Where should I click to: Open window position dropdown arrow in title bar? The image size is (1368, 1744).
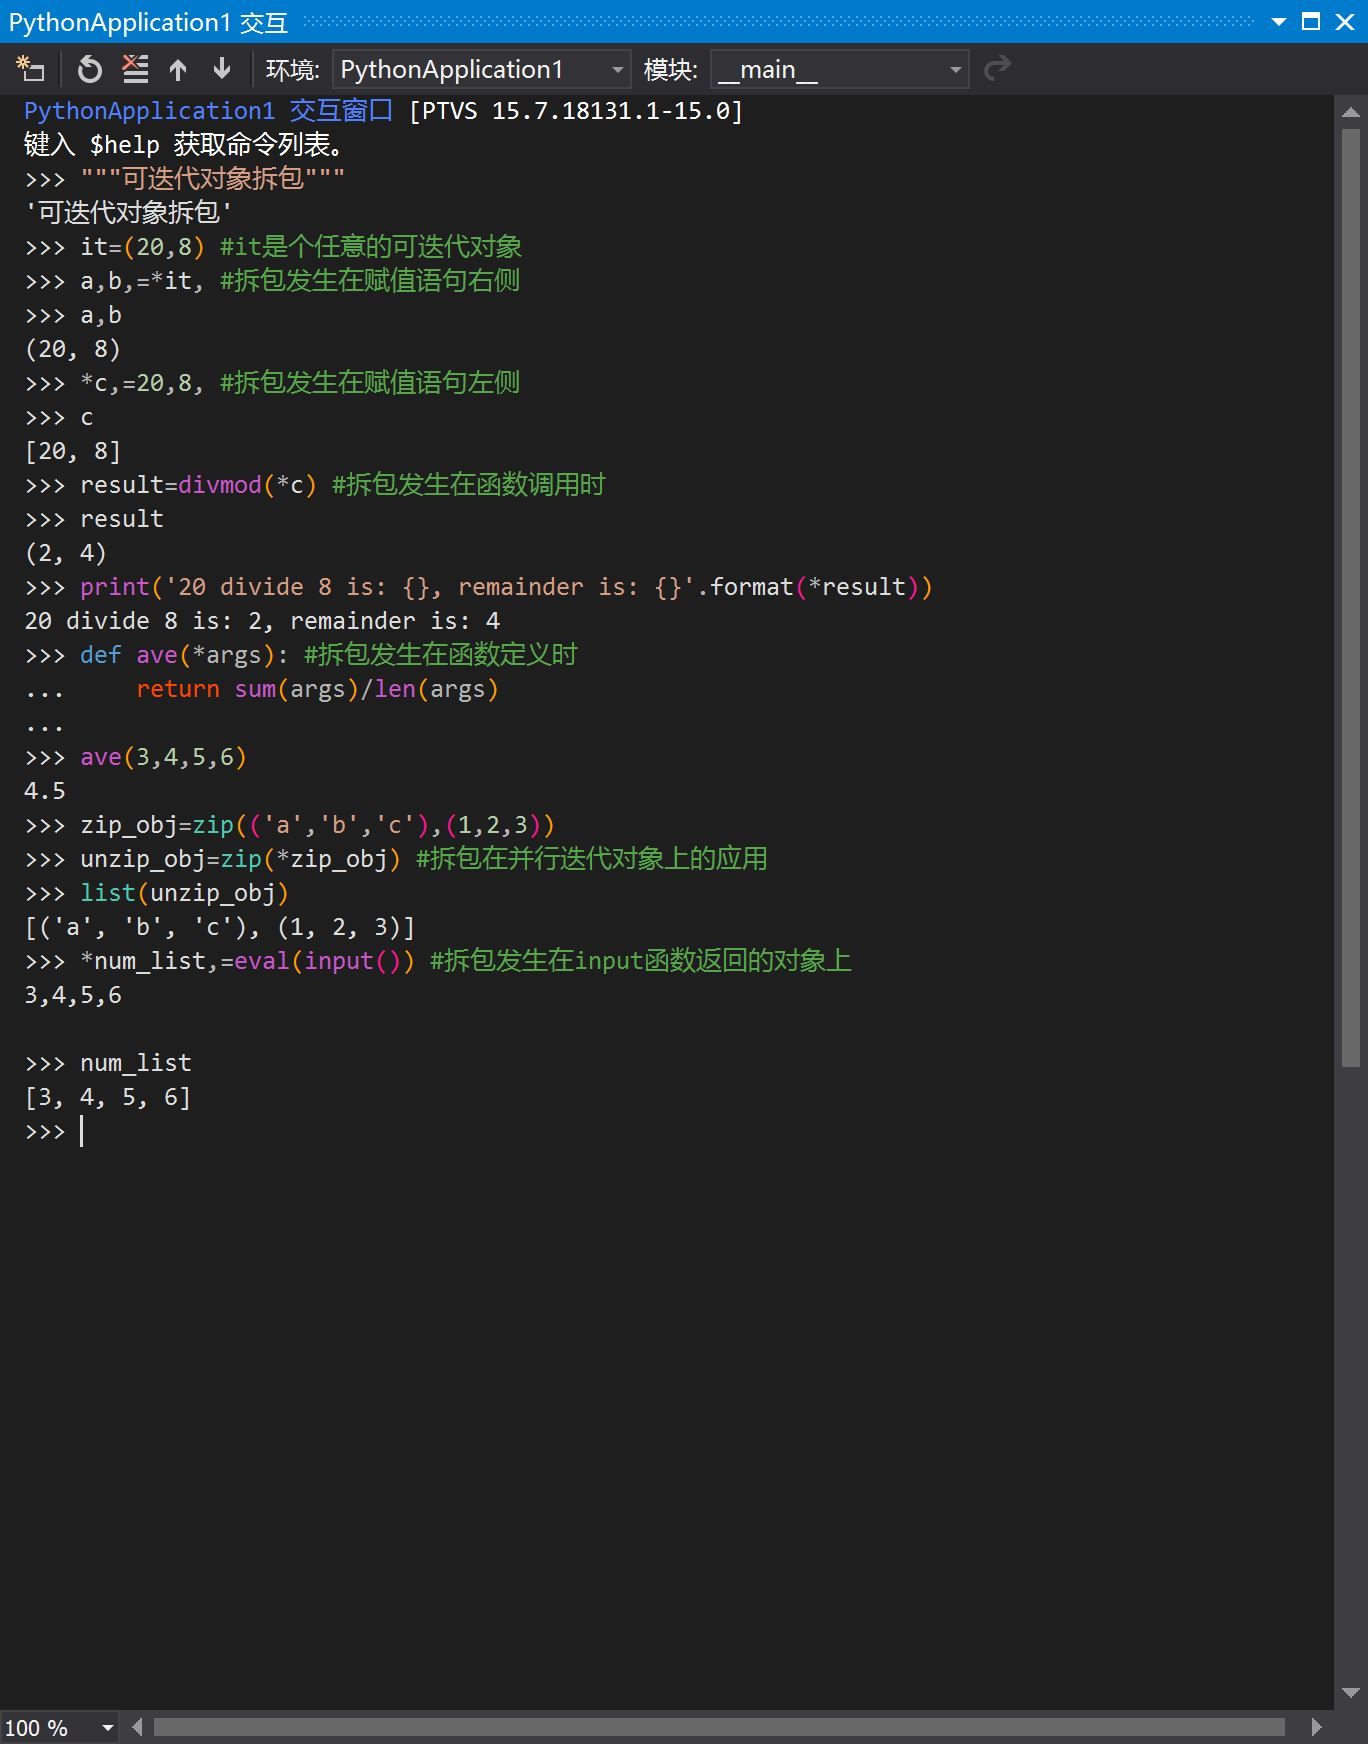(x=1278, y=21)
